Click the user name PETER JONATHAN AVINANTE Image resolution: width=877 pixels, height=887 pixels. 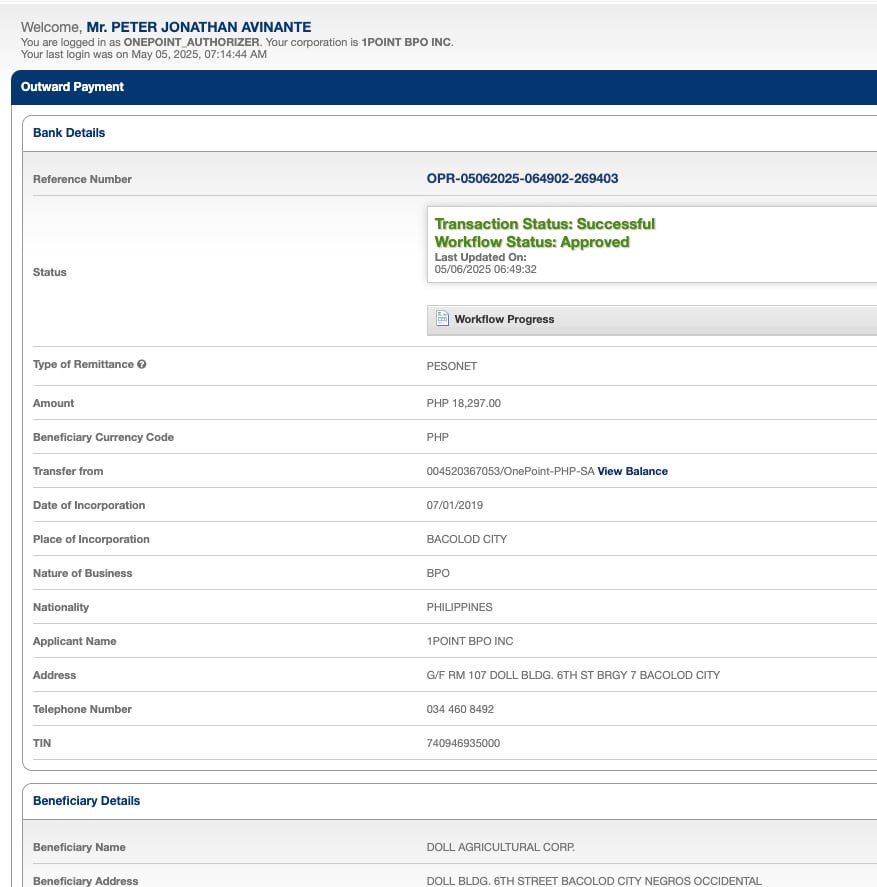click(198, 27)
